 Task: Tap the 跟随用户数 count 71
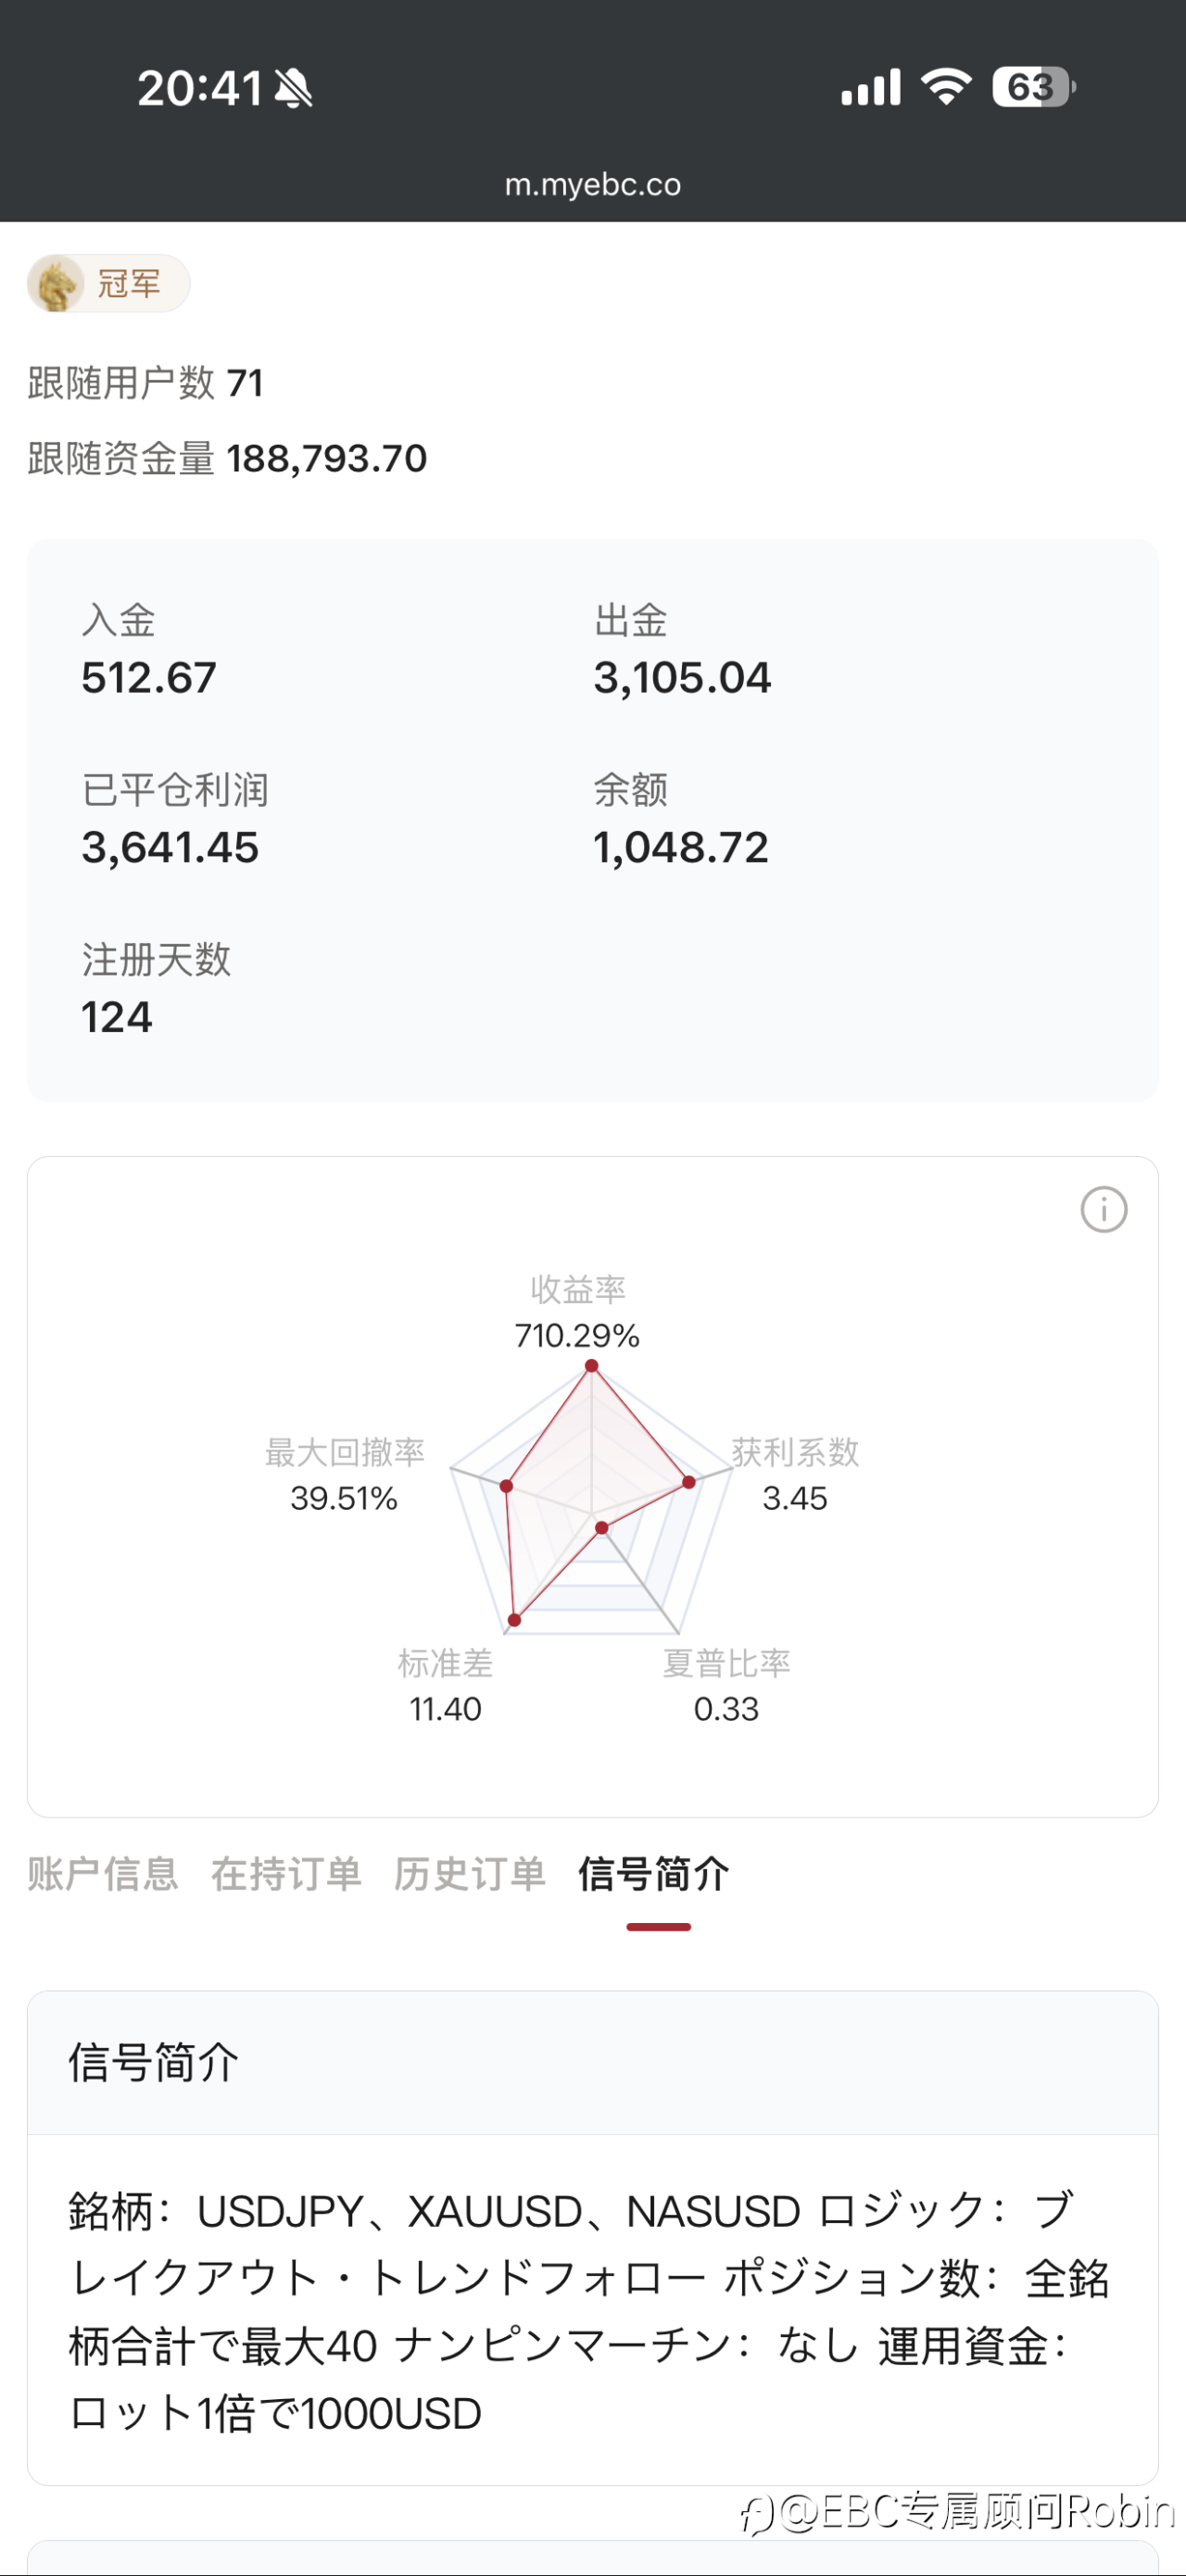pyautogui.click(x=245, y=383)
